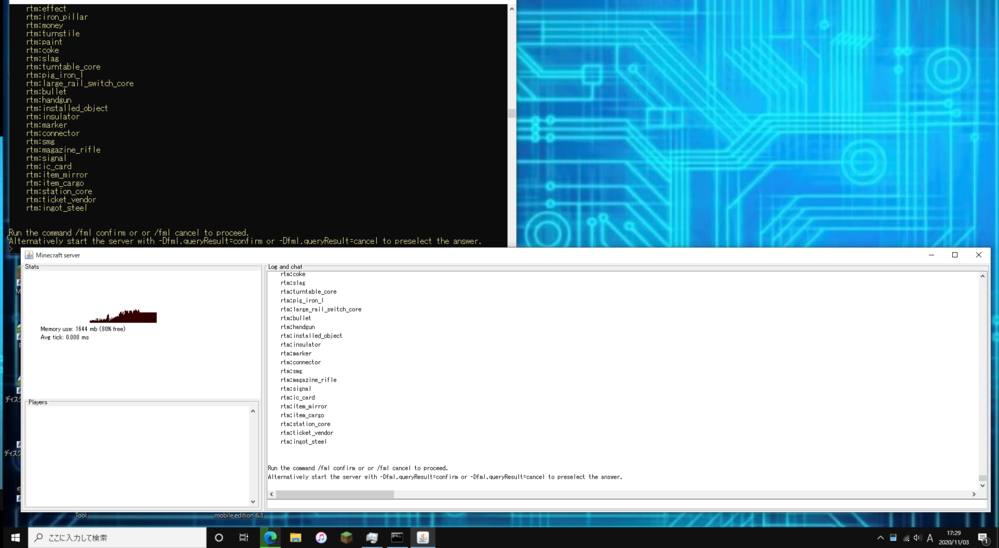
Task: Click 'rtm:ic_card' in the console window
Action: tap(48, 166)
